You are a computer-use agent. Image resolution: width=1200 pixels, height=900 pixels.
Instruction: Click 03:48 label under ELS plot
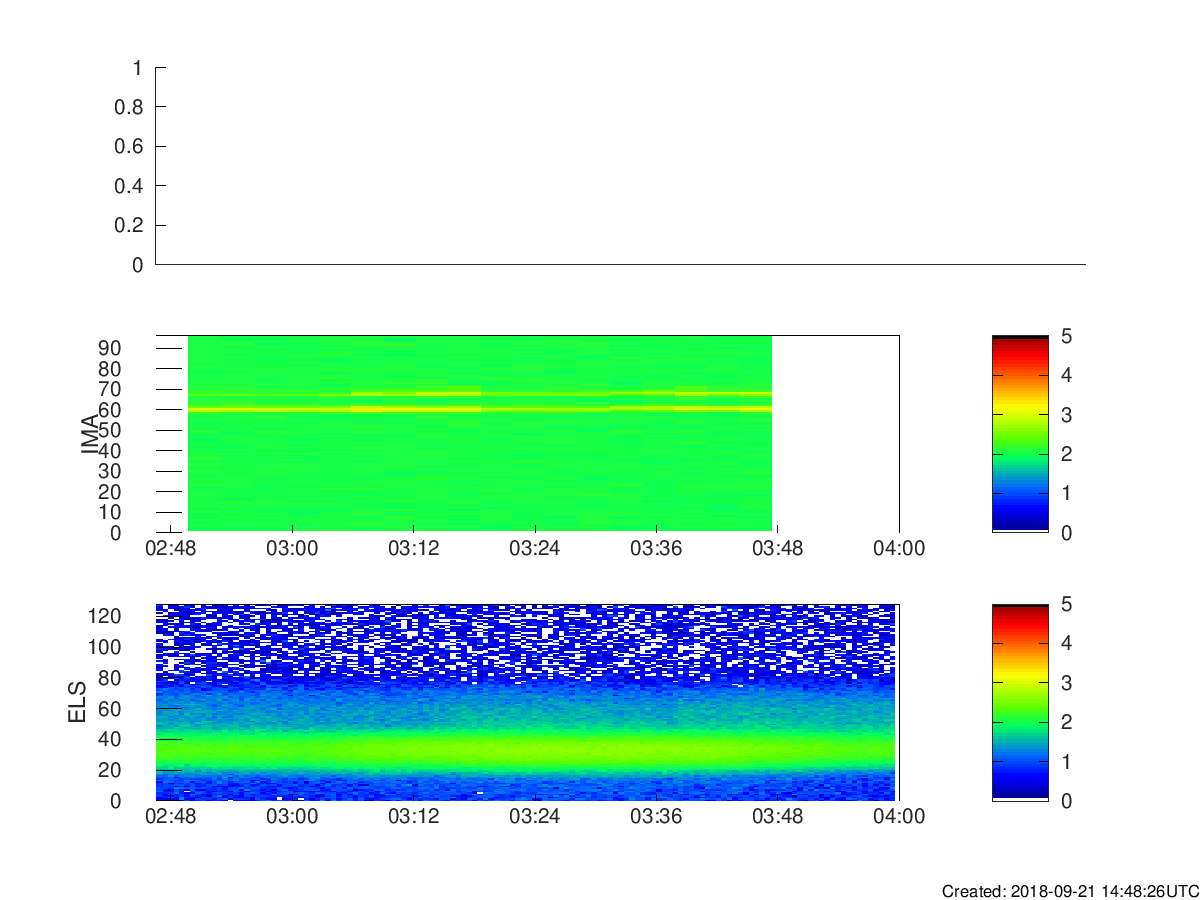[778, 816]
